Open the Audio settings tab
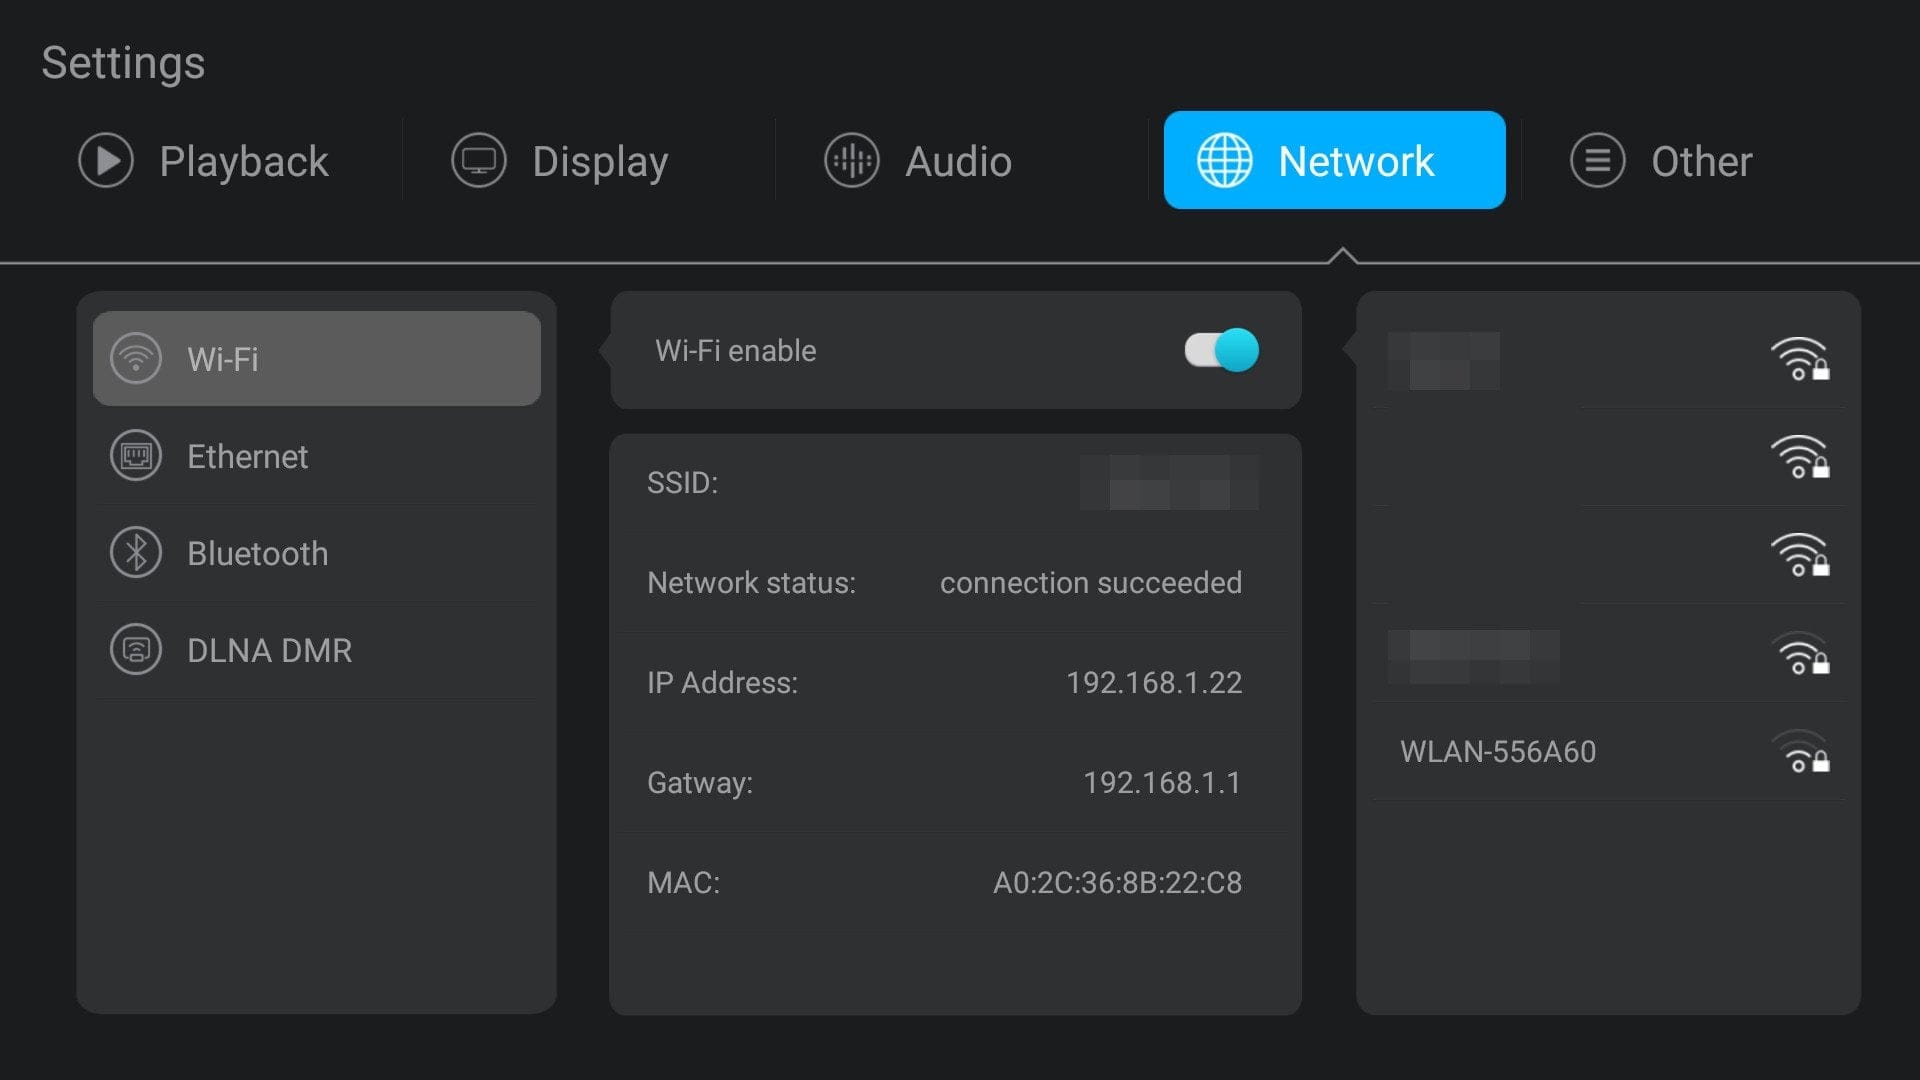 point(958,161)
